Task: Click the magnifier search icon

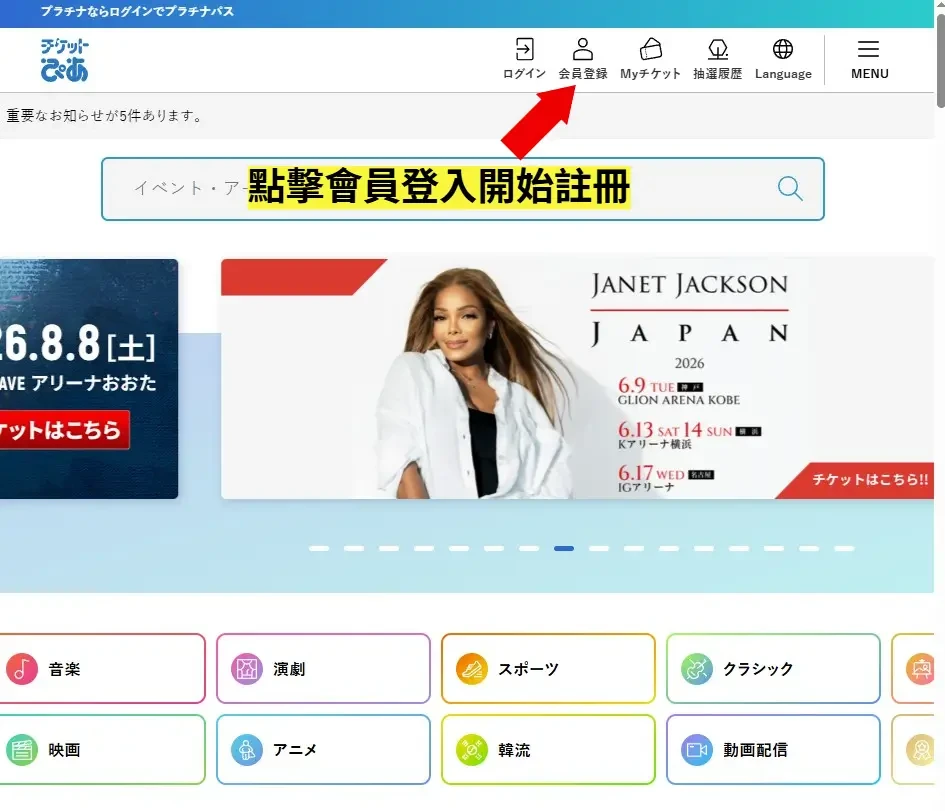Action: click(x=790, y=189)
